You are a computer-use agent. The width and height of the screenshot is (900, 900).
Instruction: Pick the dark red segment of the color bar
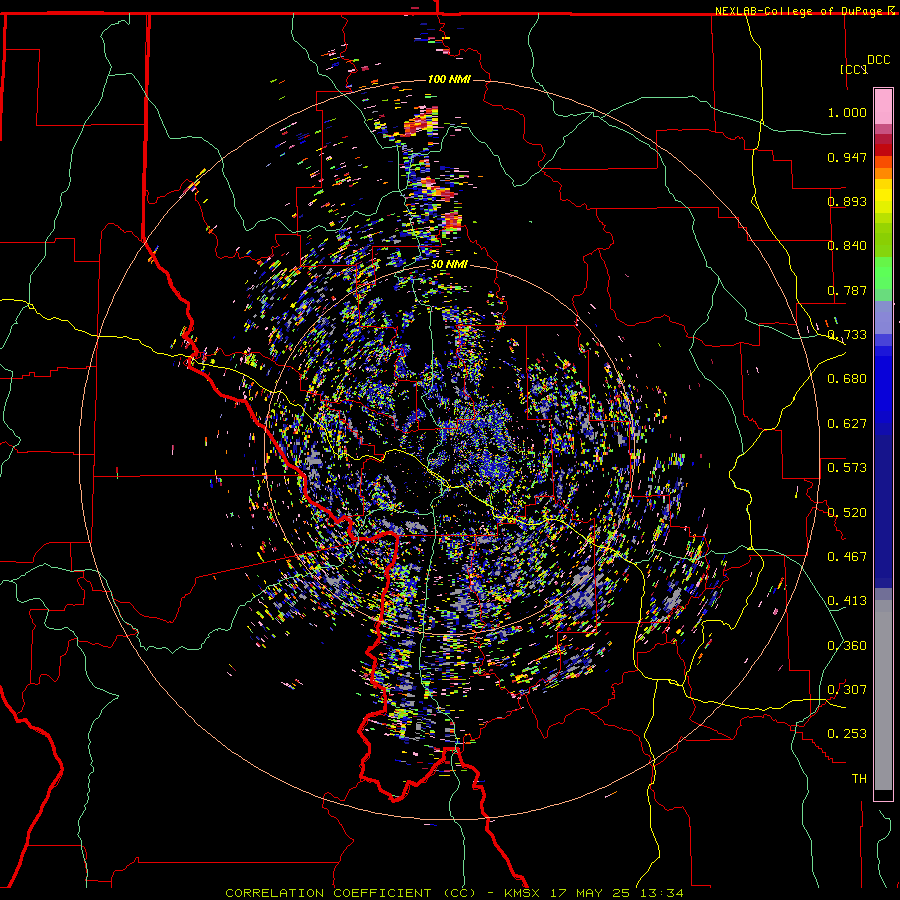click(883, 150)
